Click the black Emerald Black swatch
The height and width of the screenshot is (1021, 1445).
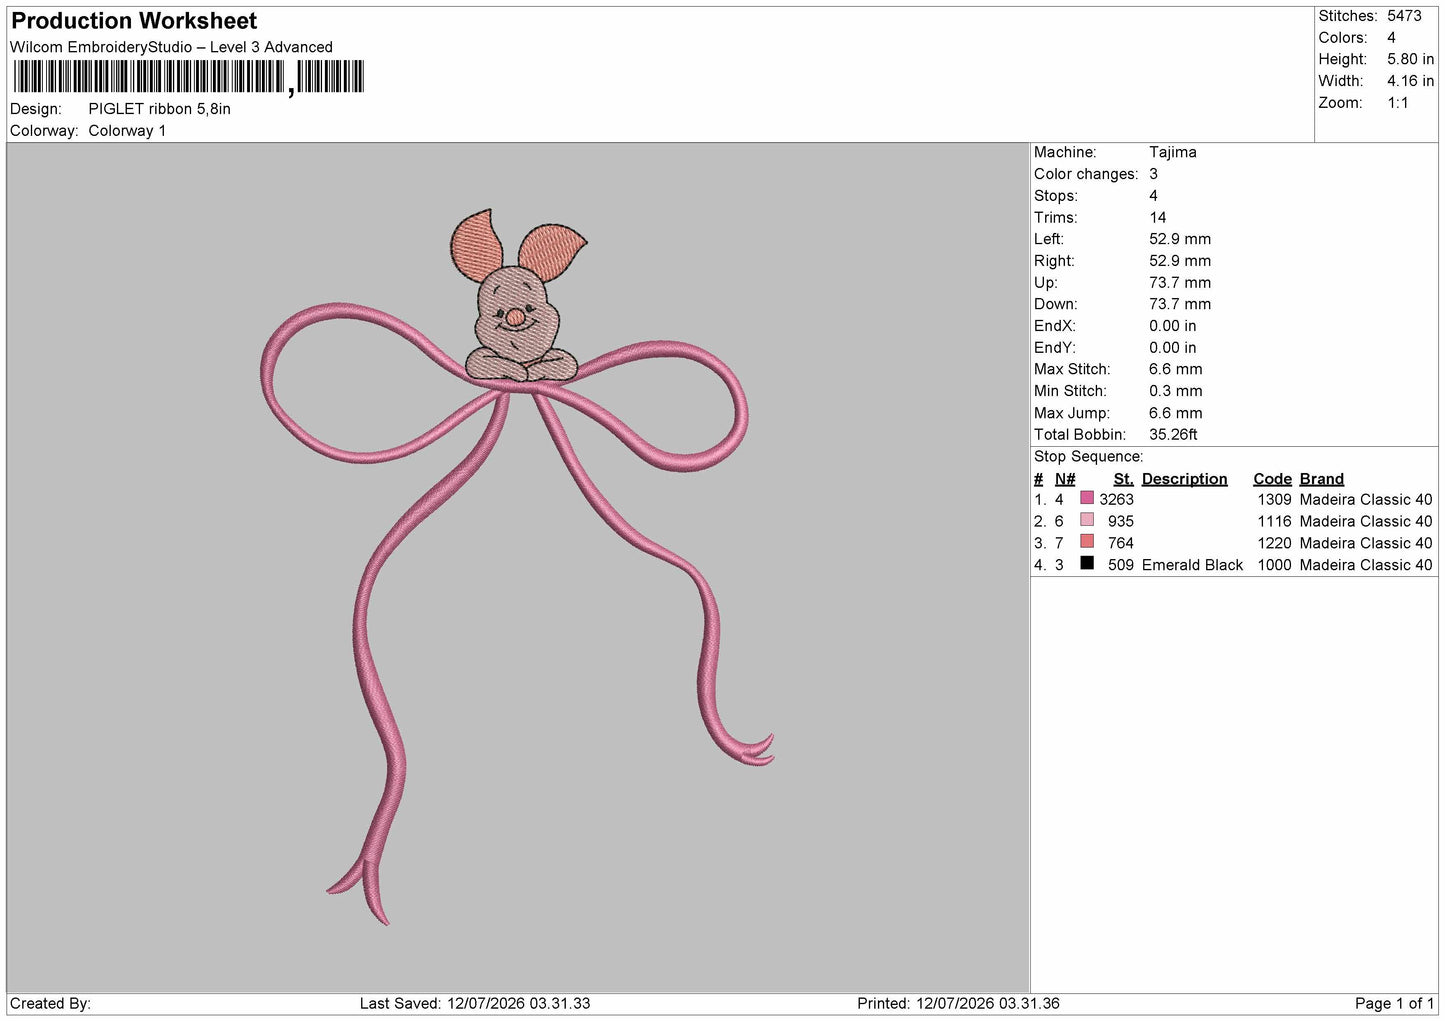[1087, 564]
